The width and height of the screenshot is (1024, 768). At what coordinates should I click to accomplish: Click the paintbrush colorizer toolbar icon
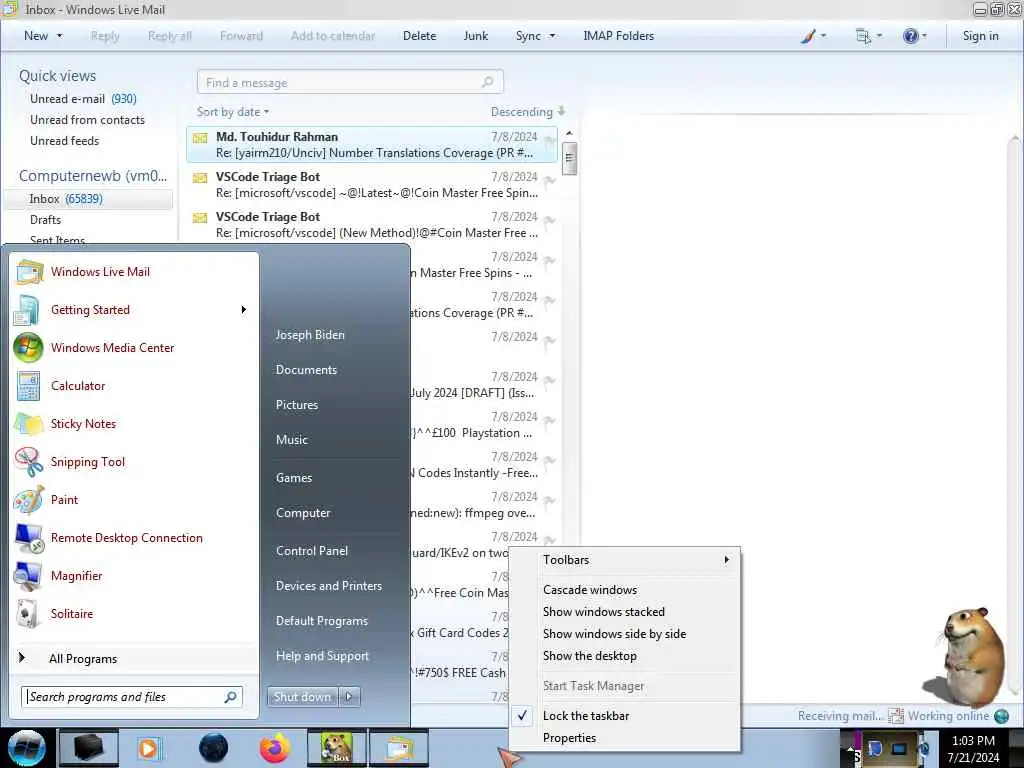pyautogui.click(x=808, y=36)
